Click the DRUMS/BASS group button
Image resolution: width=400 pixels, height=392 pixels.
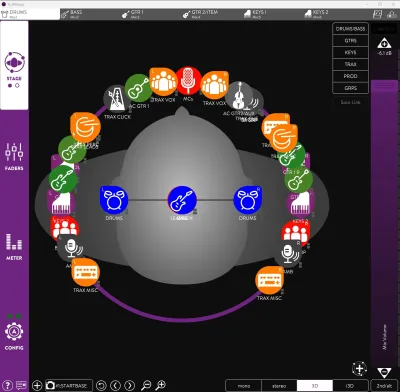350,29
